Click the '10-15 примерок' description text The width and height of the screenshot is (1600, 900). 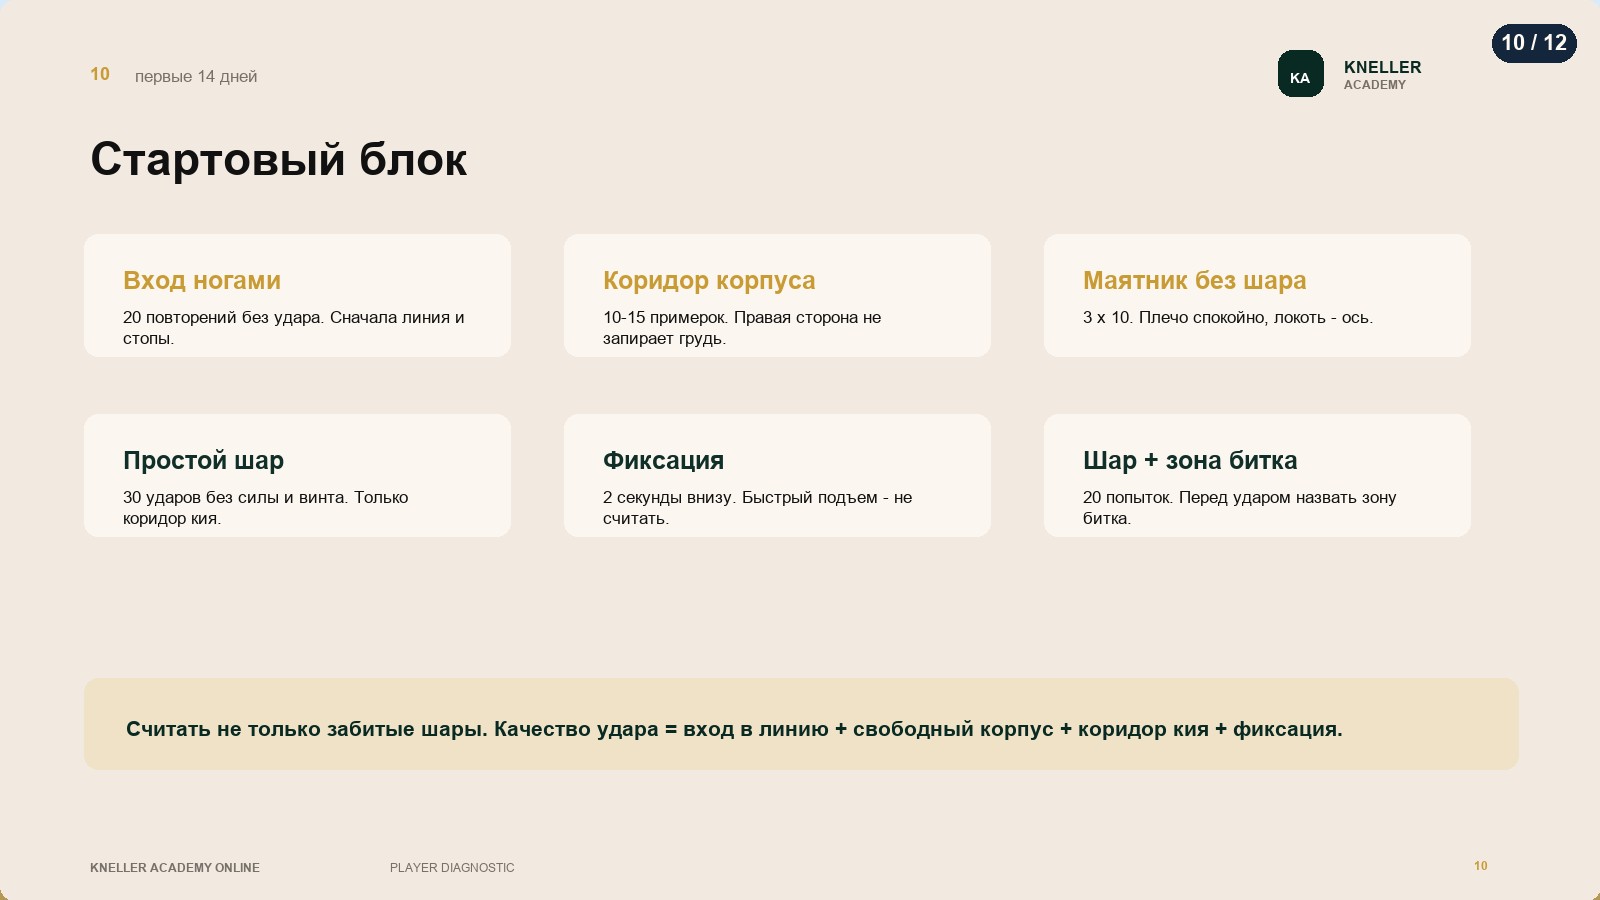(x=742, y=328)
